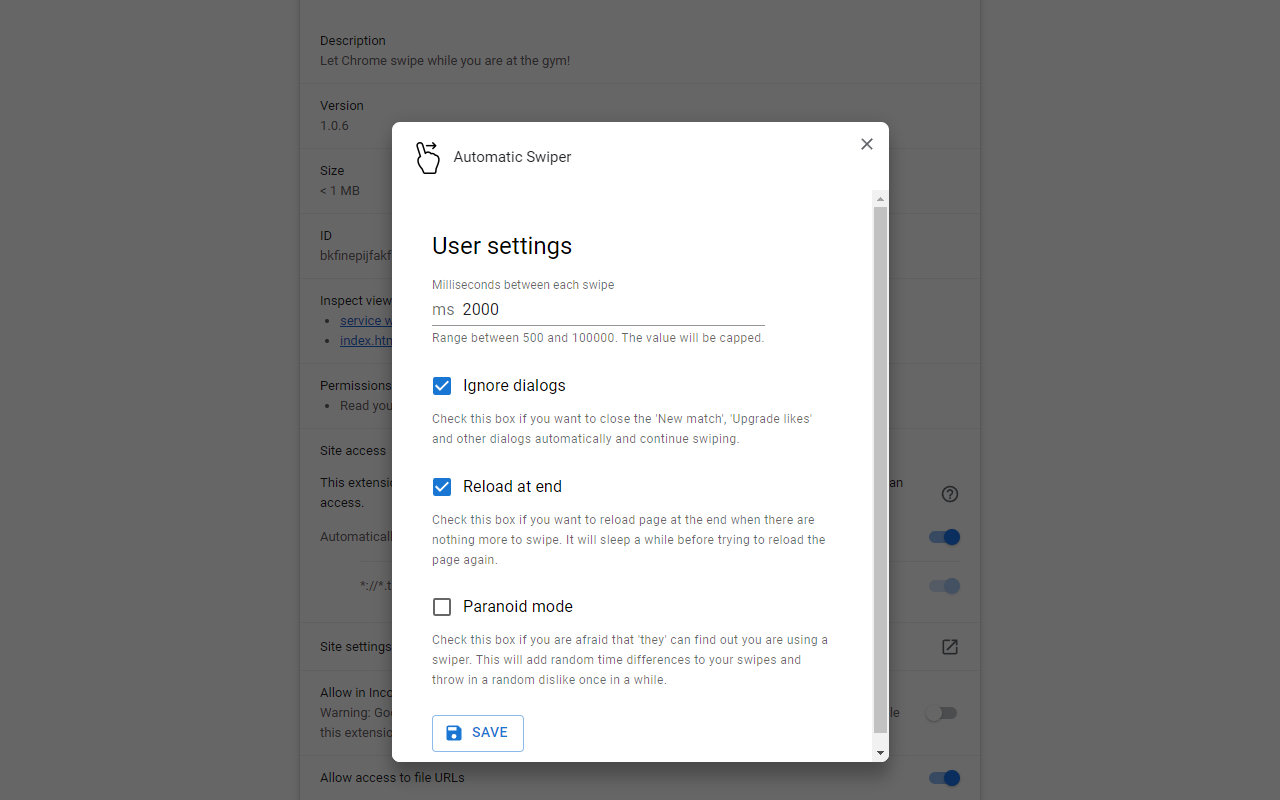Image resolution: width=1280 pixels, height=800 pixels.
Task: Click the dialog's vertical scrollbar thumb
Action: (880, 470)
